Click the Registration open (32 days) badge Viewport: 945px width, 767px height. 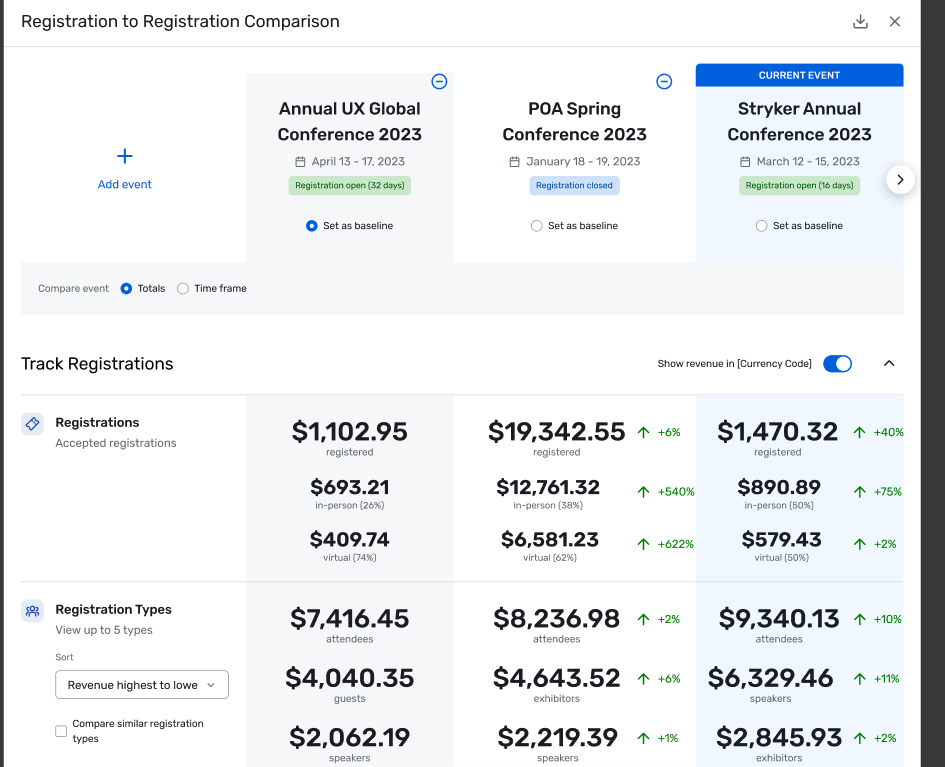(350, 186)
